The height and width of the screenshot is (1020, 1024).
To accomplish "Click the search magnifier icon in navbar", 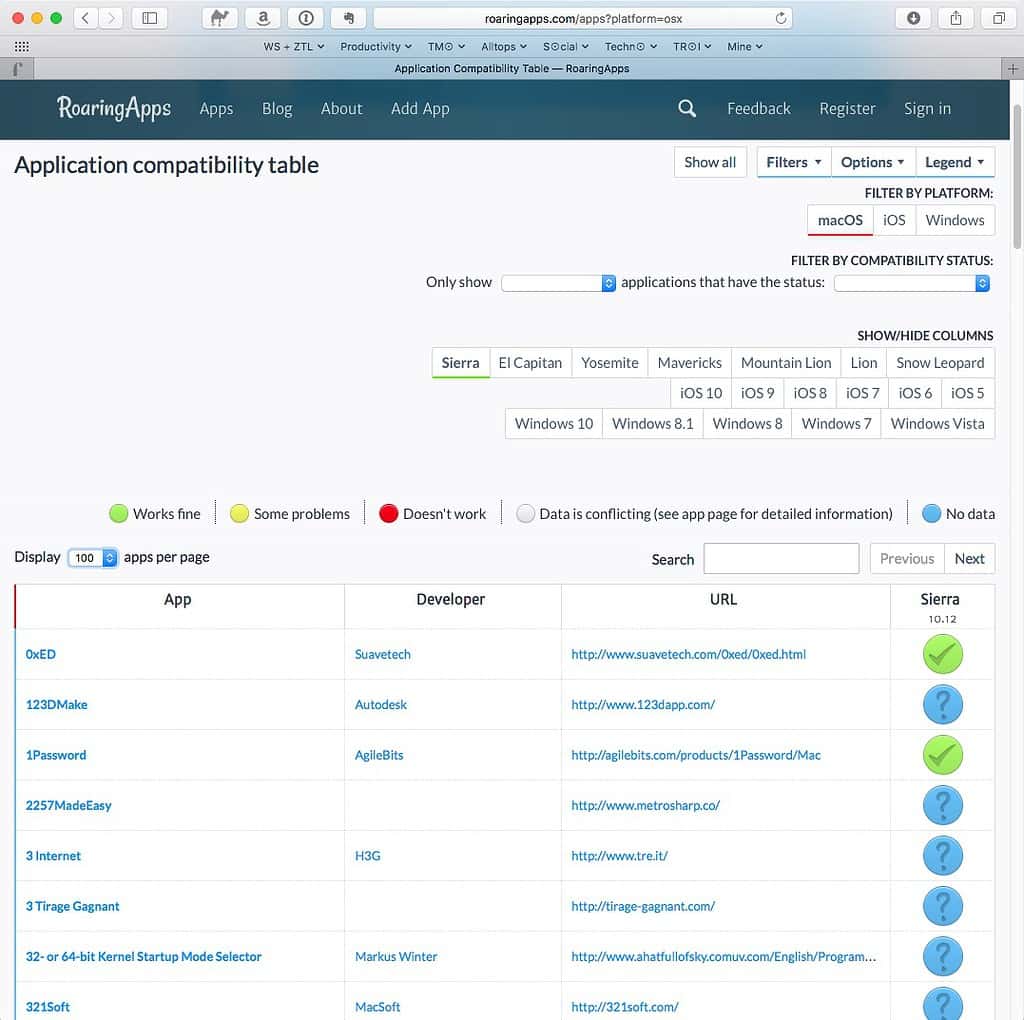I will 687,109.
